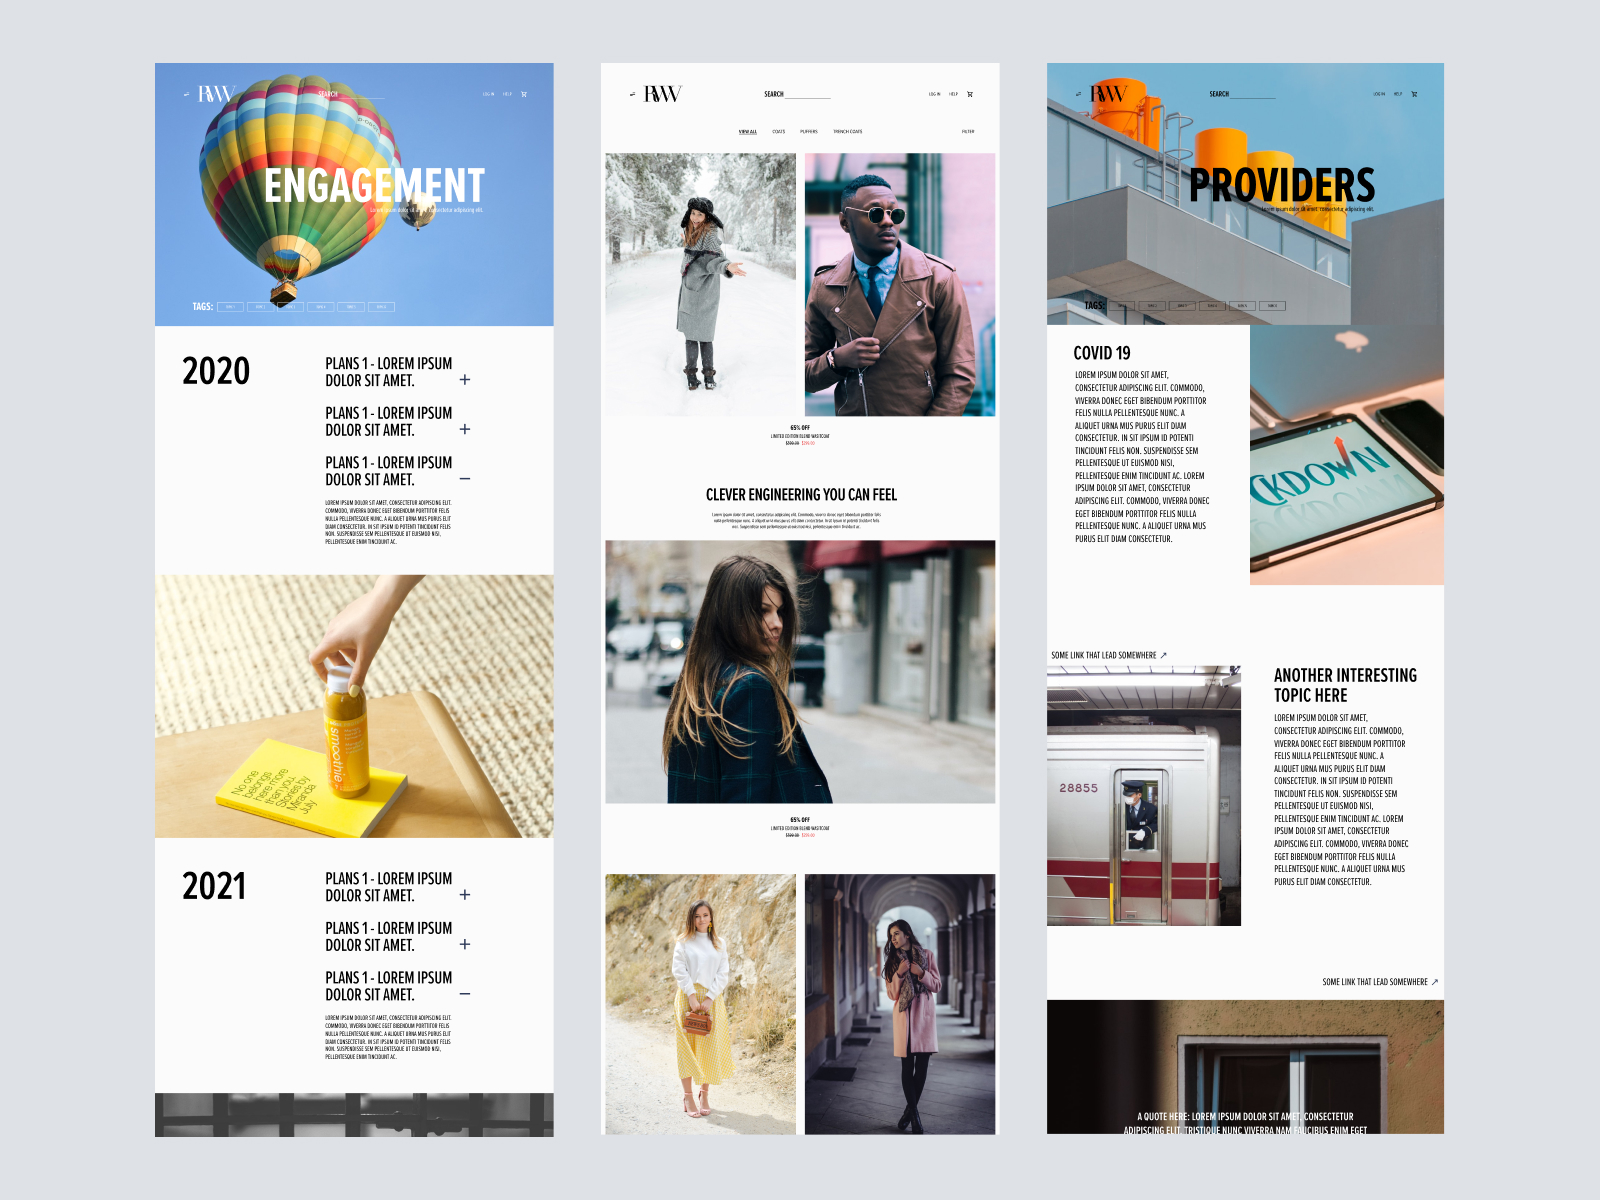Switch to the Trench Coats tab
The image size is (1600, 1200).
848,132
